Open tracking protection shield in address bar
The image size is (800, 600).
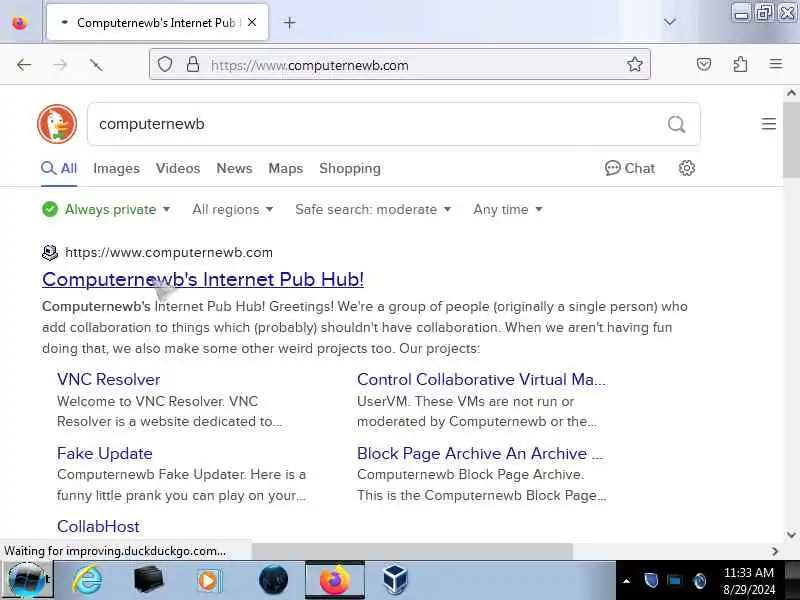165,65
